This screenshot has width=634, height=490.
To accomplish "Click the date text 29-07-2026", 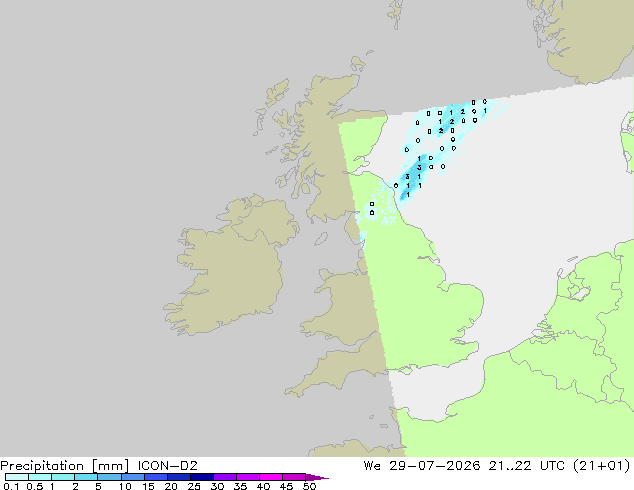I will click(x=435, y=466).
